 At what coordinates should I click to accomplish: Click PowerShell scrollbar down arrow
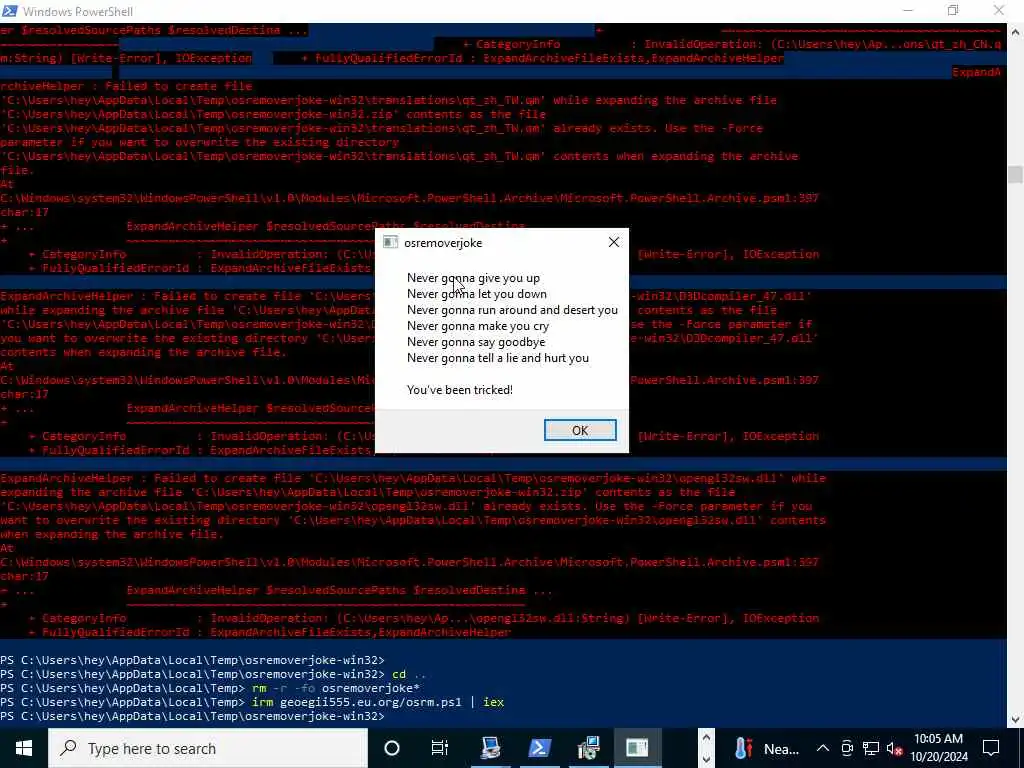(1015, 720)
